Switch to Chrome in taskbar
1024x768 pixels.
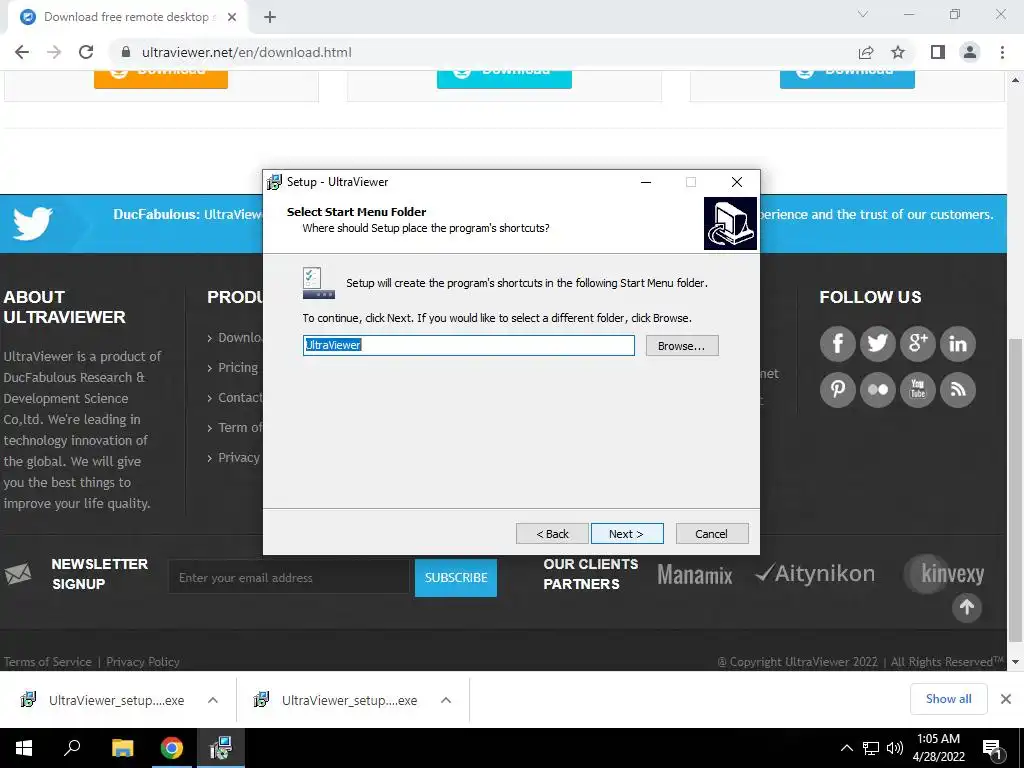pos(172,748)
